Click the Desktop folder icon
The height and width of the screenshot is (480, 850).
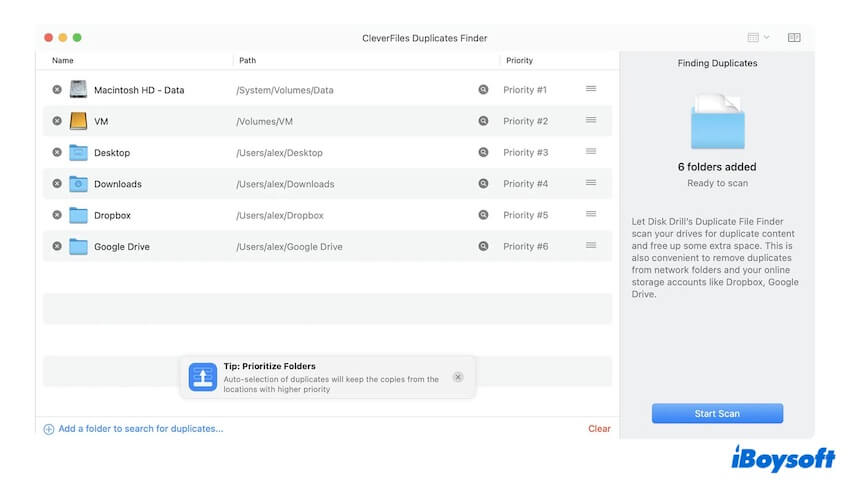78,152
